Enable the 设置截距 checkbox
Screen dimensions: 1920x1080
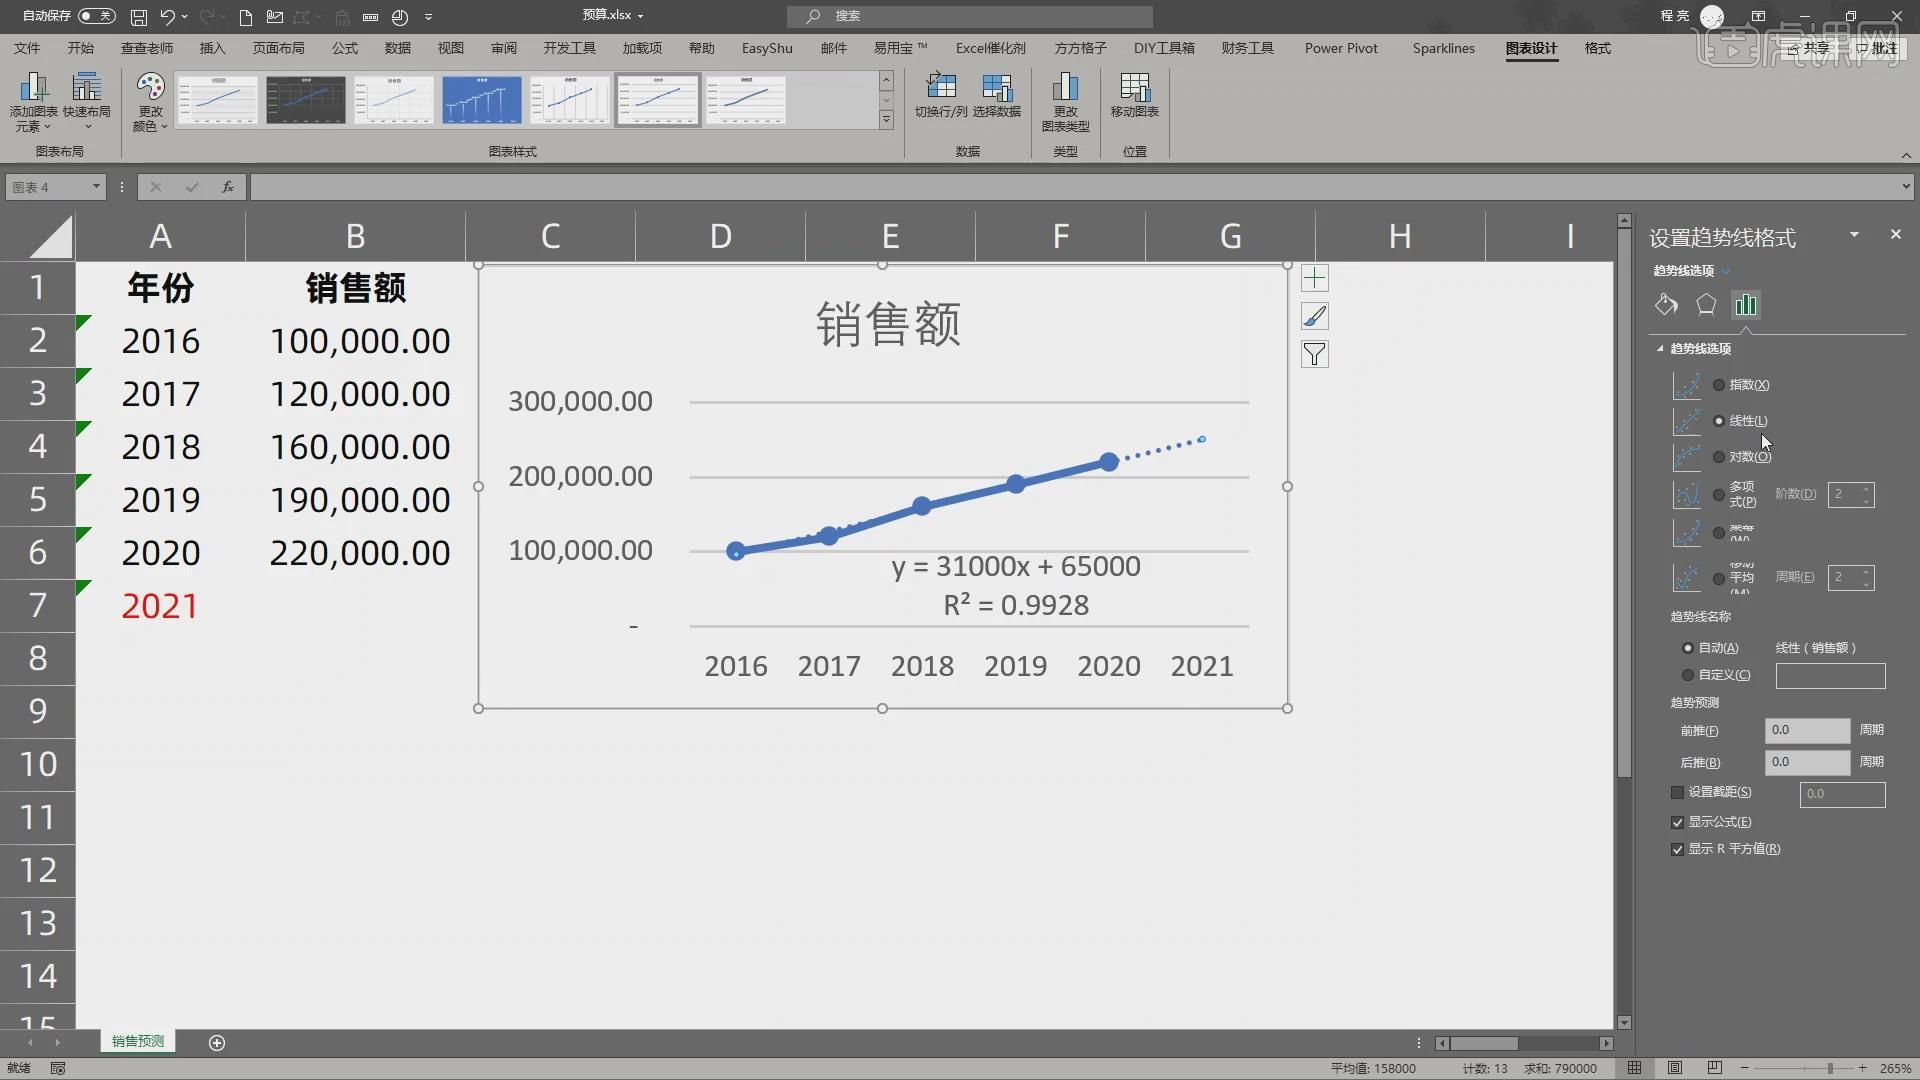[x=1677, y=793]
